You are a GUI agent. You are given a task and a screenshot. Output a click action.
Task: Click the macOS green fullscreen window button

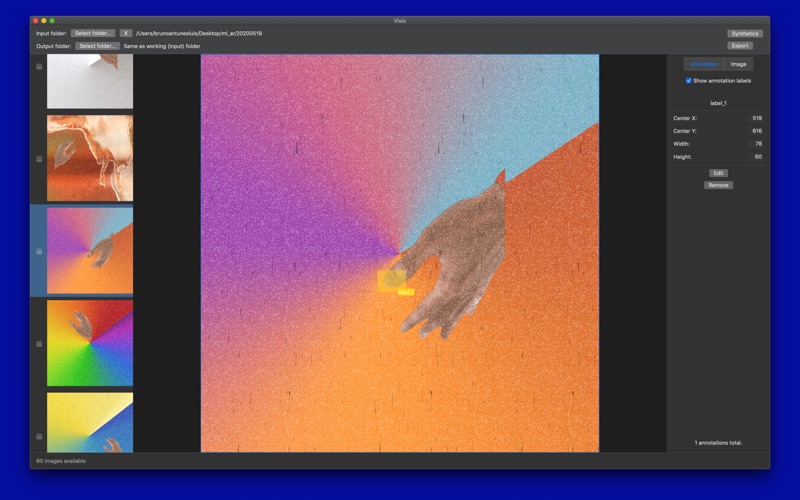pyautogui.click(x=52, y=20)
